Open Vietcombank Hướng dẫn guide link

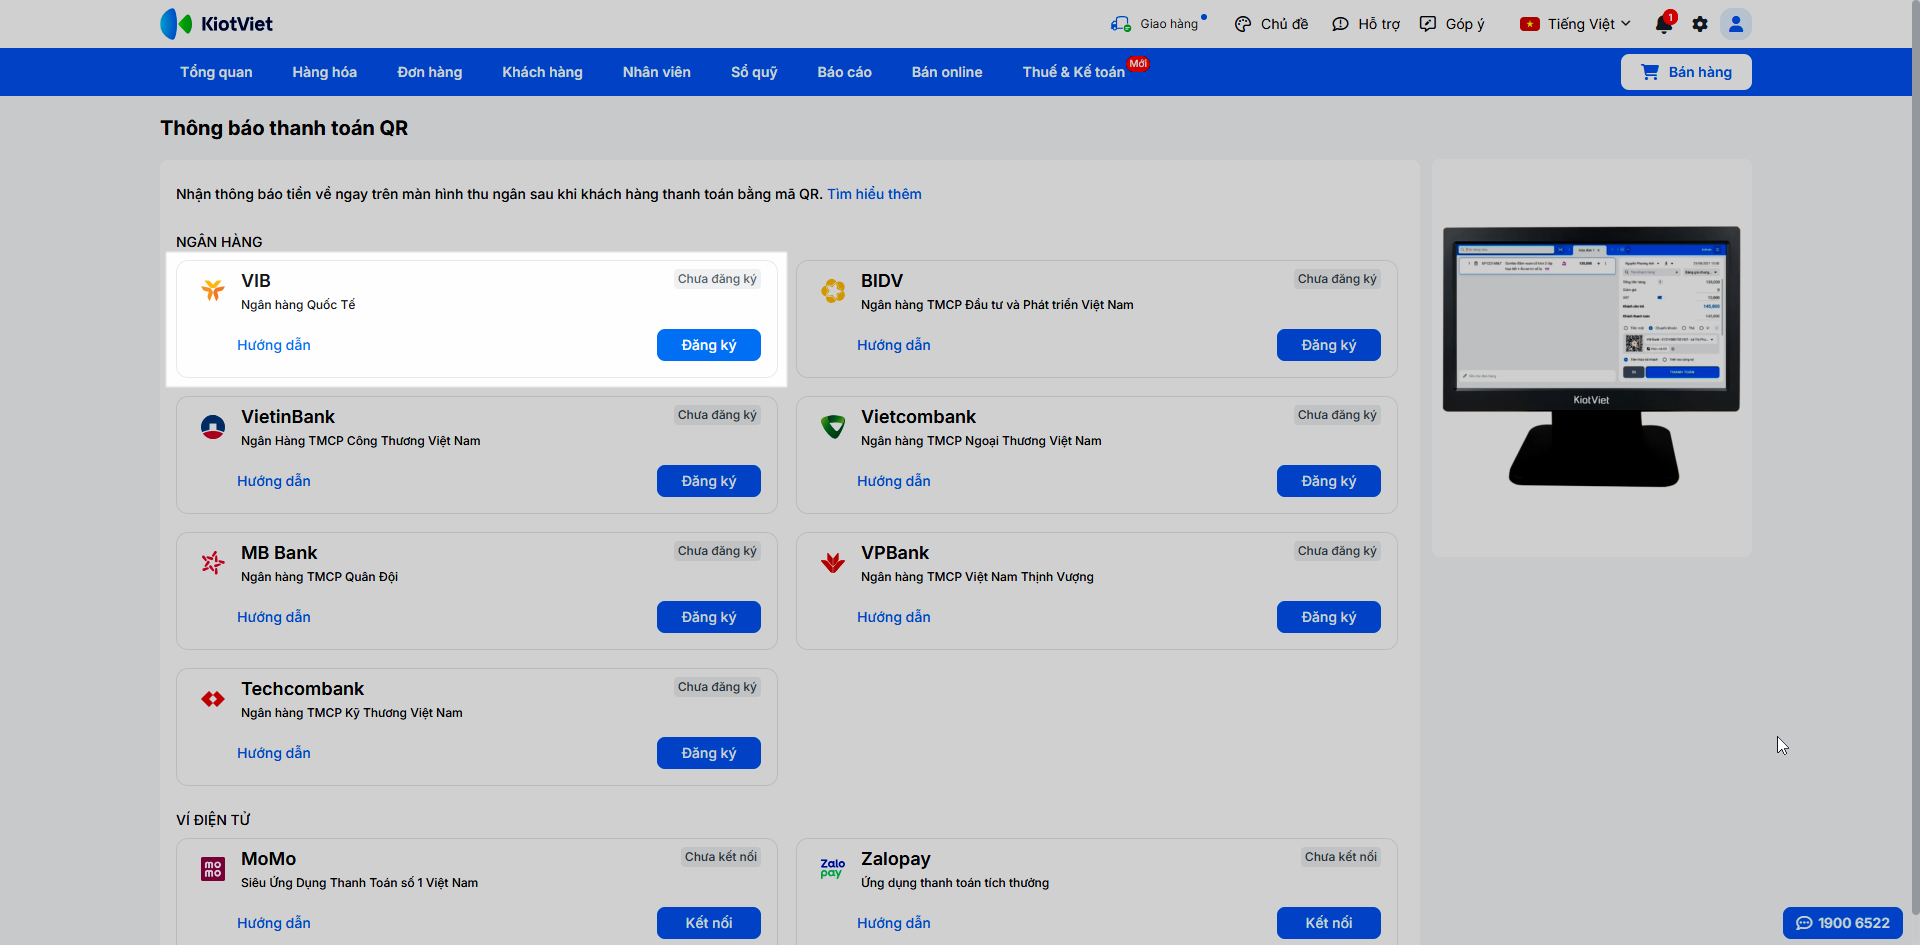click(894, 481)
